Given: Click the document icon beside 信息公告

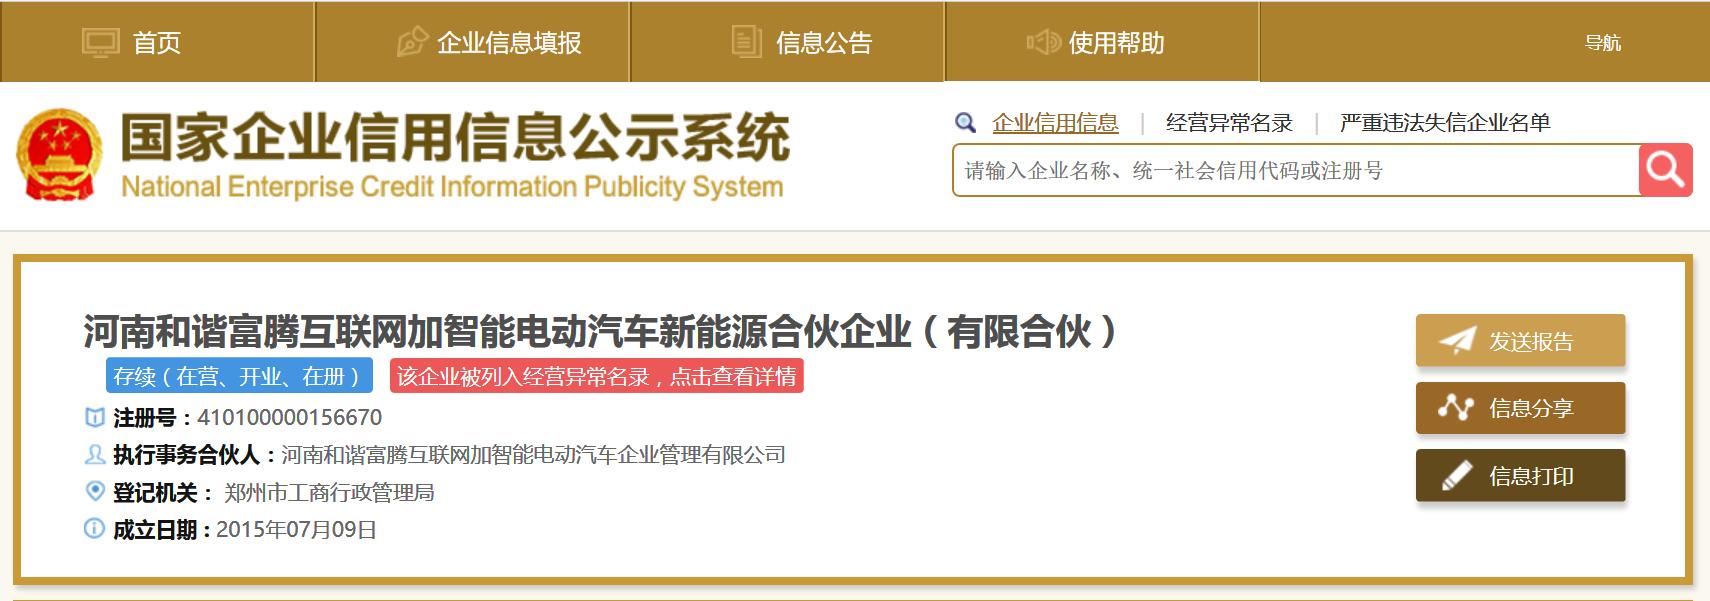Looking at the screenshot, I should pos(746,42).
